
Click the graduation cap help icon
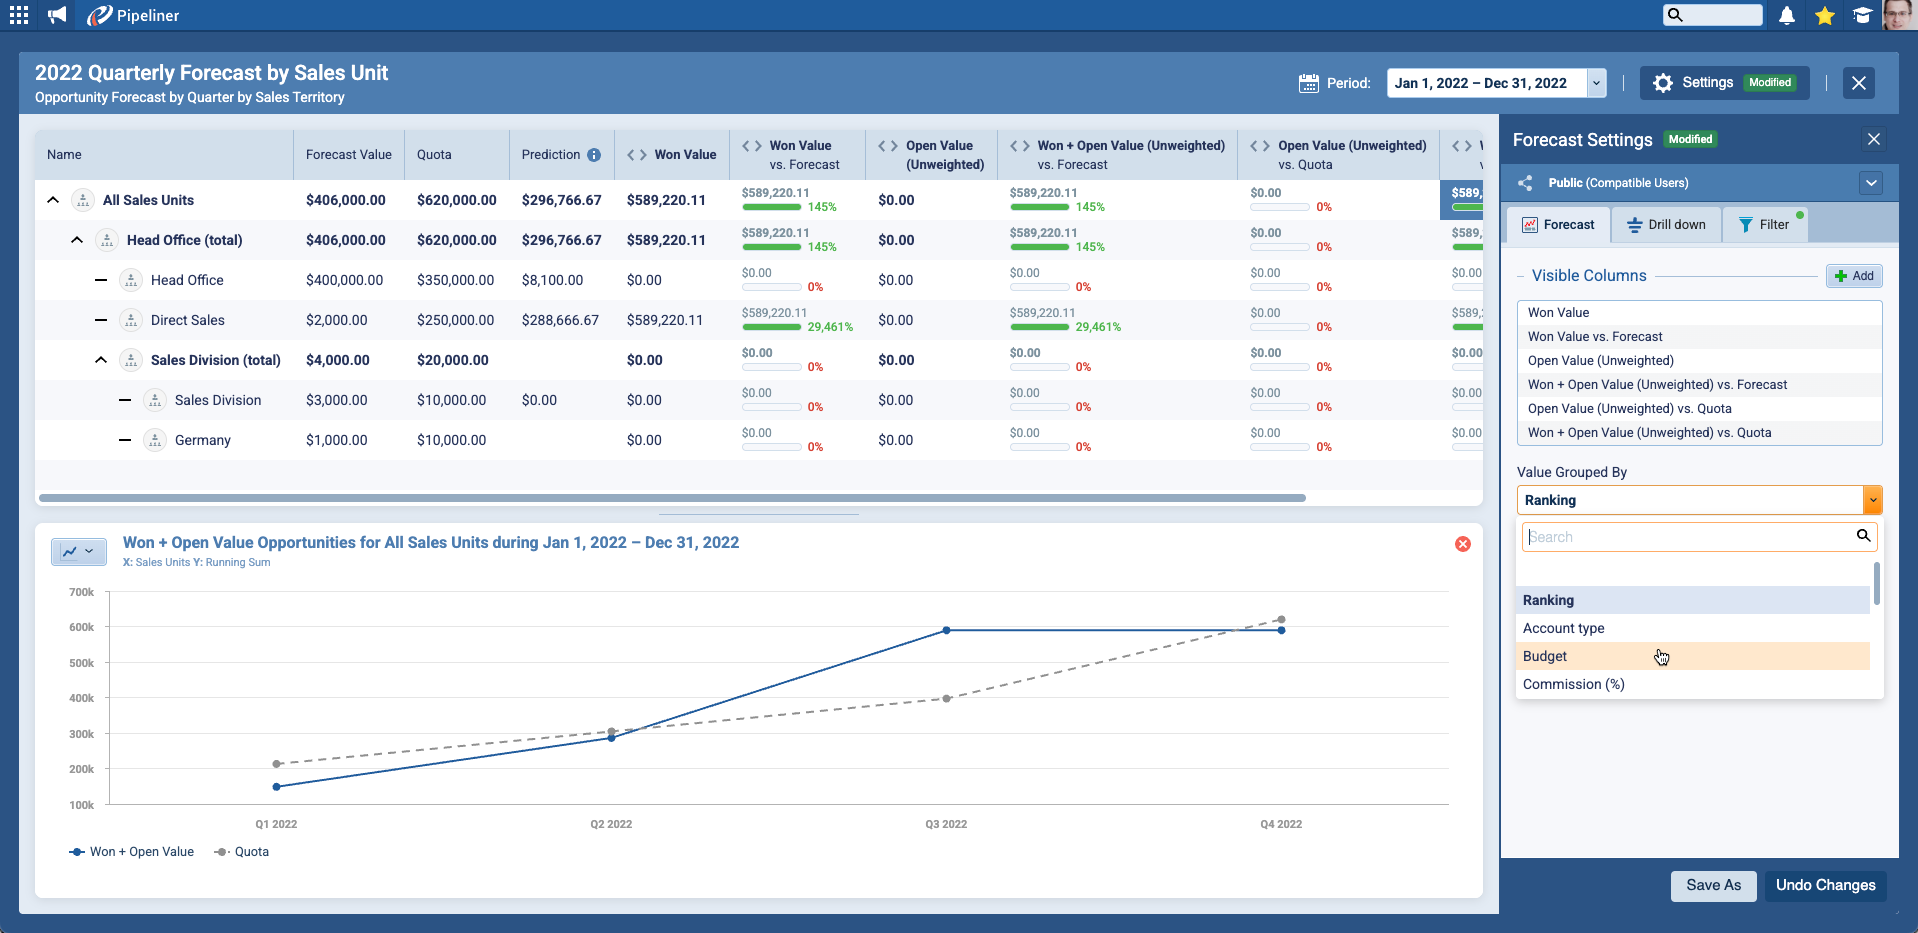point(1862,15)
